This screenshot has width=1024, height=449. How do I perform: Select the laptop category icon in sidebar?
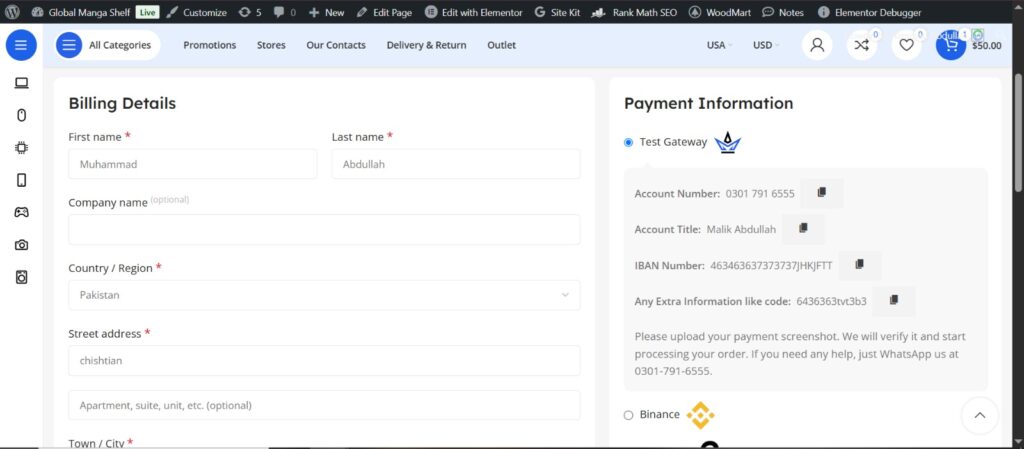point(22,83)
